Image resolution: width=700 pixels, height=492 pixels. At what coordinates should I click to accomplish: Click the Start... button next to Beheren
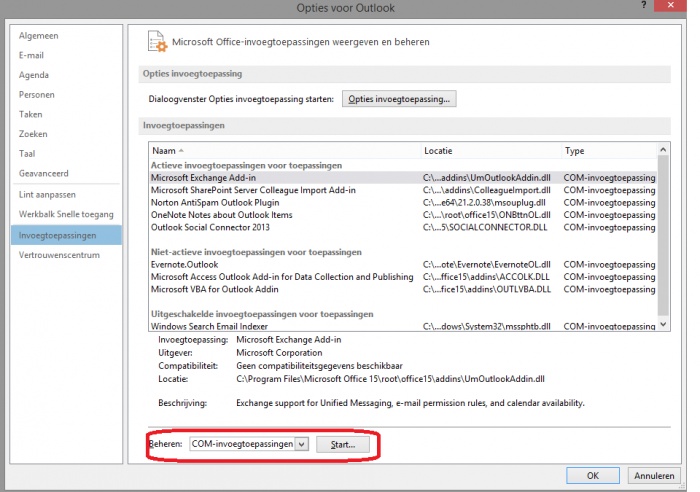click(343, 444)
